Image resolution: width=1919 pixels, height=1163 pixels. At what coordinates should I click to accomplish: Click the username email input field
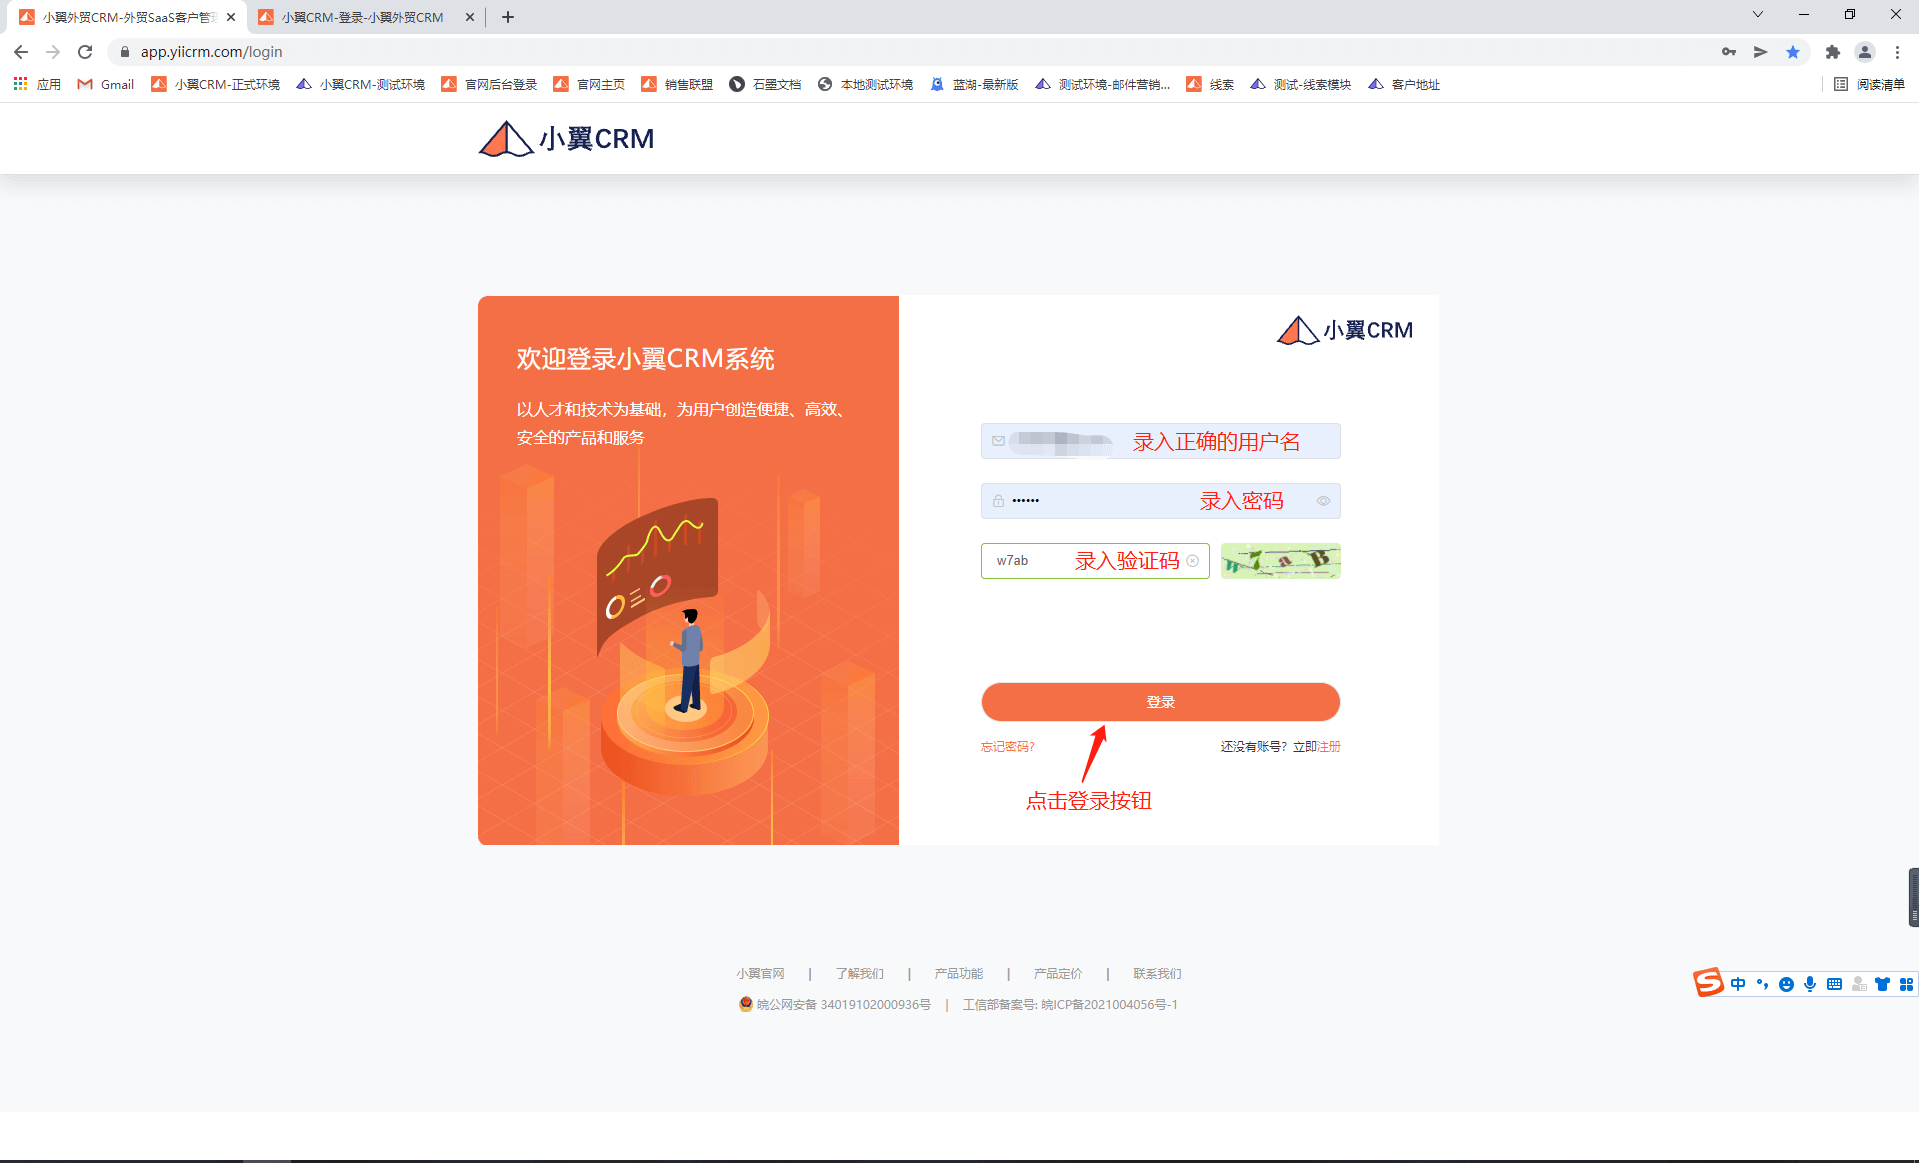click(1160, 441)
